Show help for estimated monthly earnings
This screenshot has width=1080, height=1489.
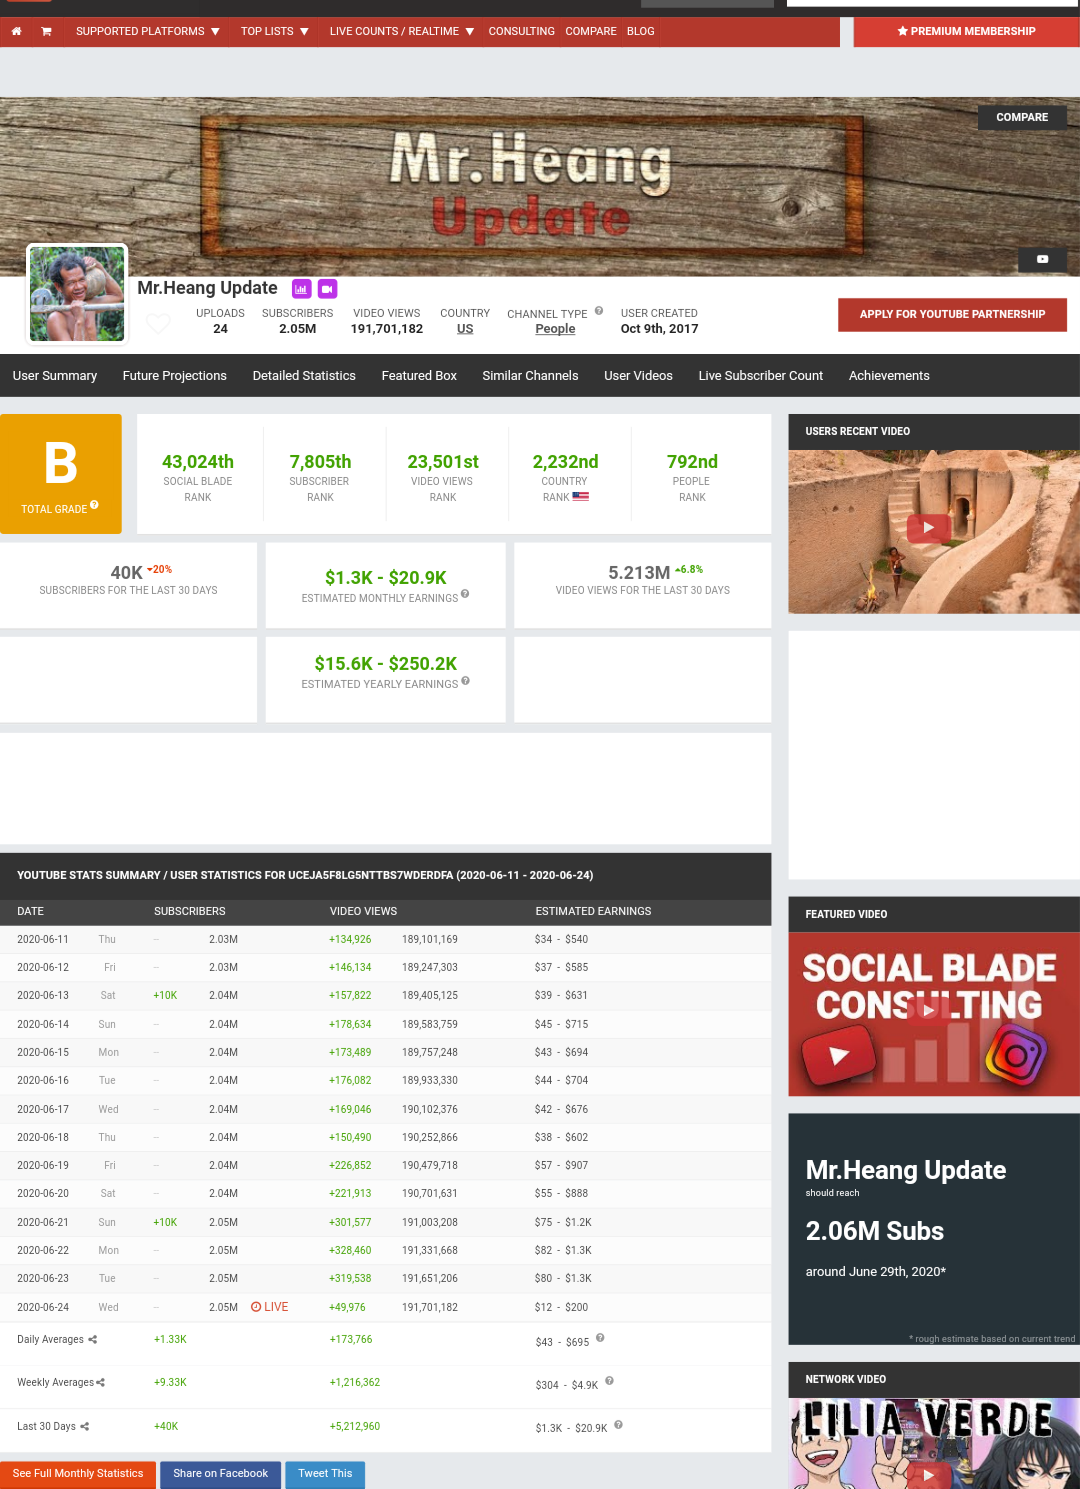point(465,594)
